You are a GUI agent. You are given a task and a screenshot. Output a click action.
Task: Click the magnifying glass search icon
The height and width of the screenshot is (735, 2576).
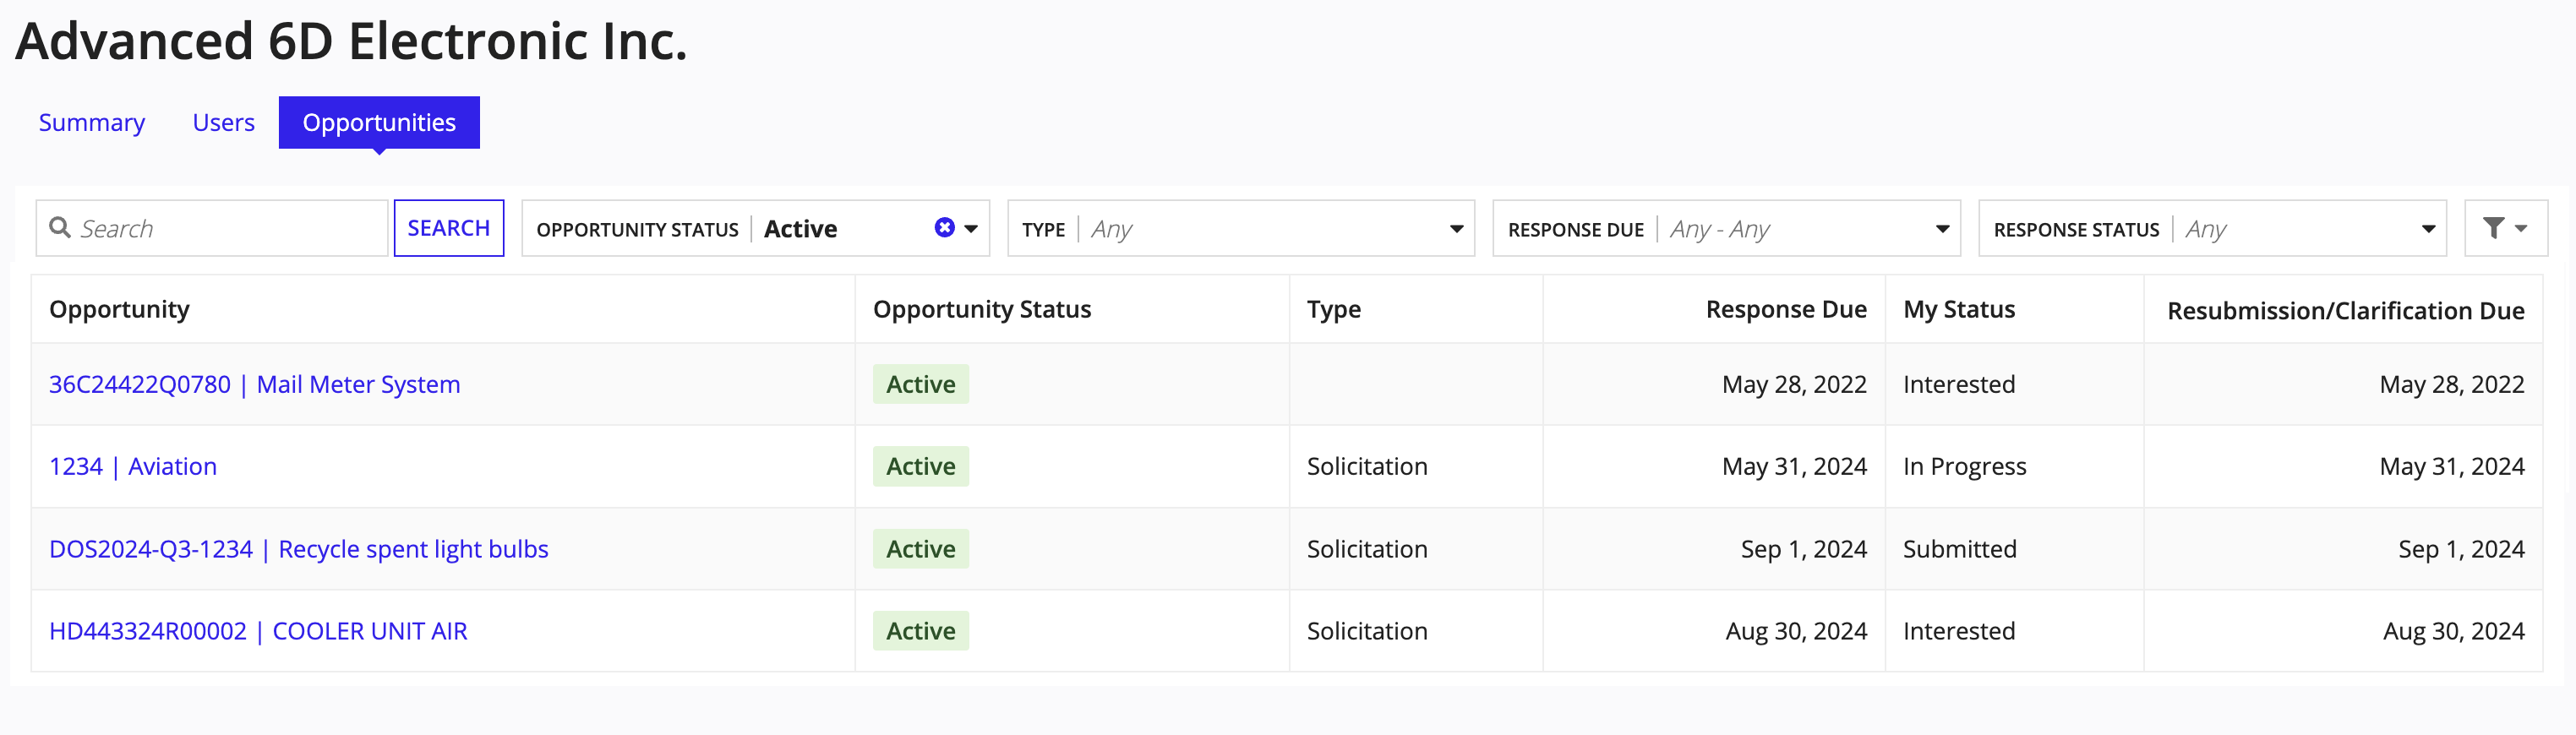tap(60, 228)
